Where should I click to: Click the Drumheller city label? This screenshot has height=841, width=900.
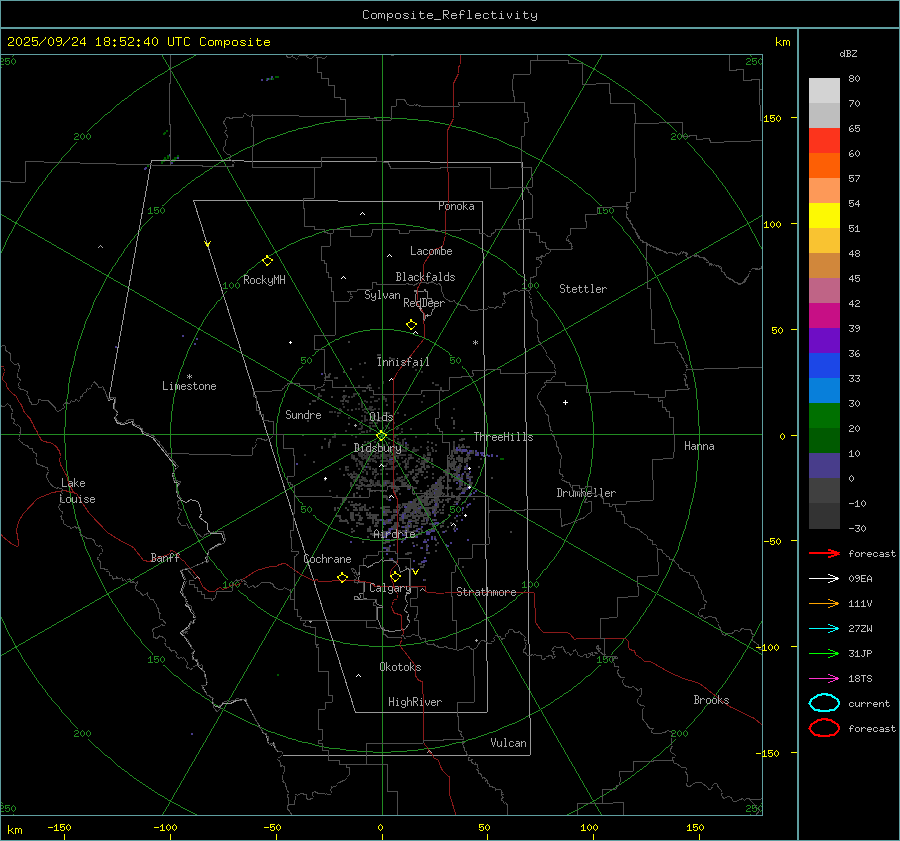tap(586, 493)
